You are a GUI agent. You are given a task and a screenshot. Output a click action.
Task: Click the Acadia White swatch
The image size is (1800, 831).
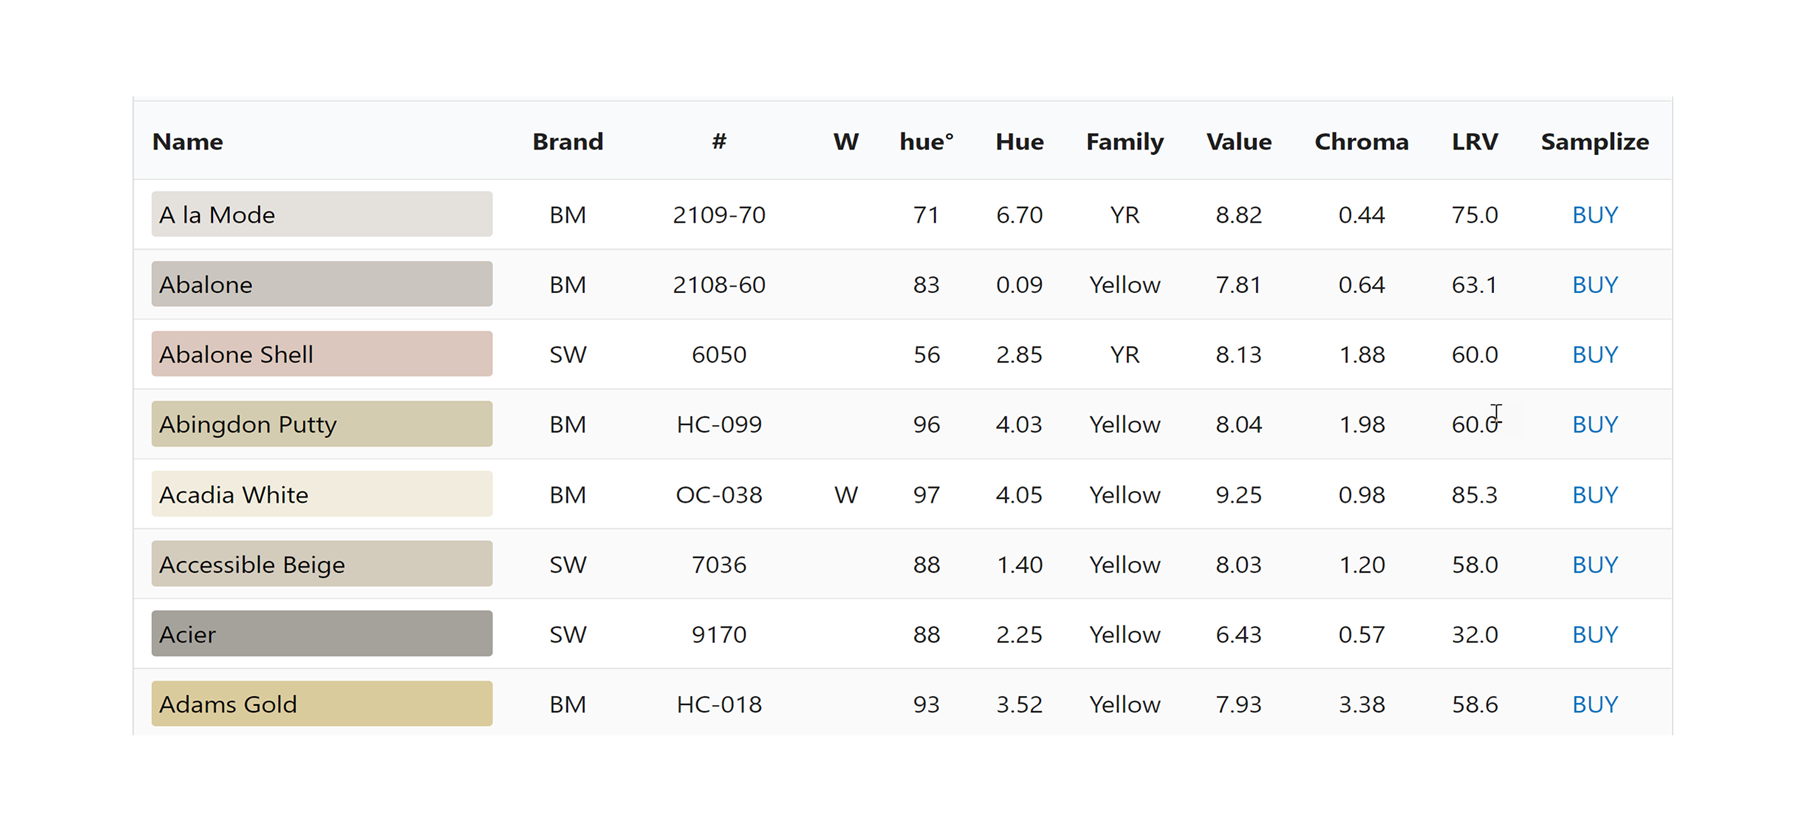tap(321, 494)
